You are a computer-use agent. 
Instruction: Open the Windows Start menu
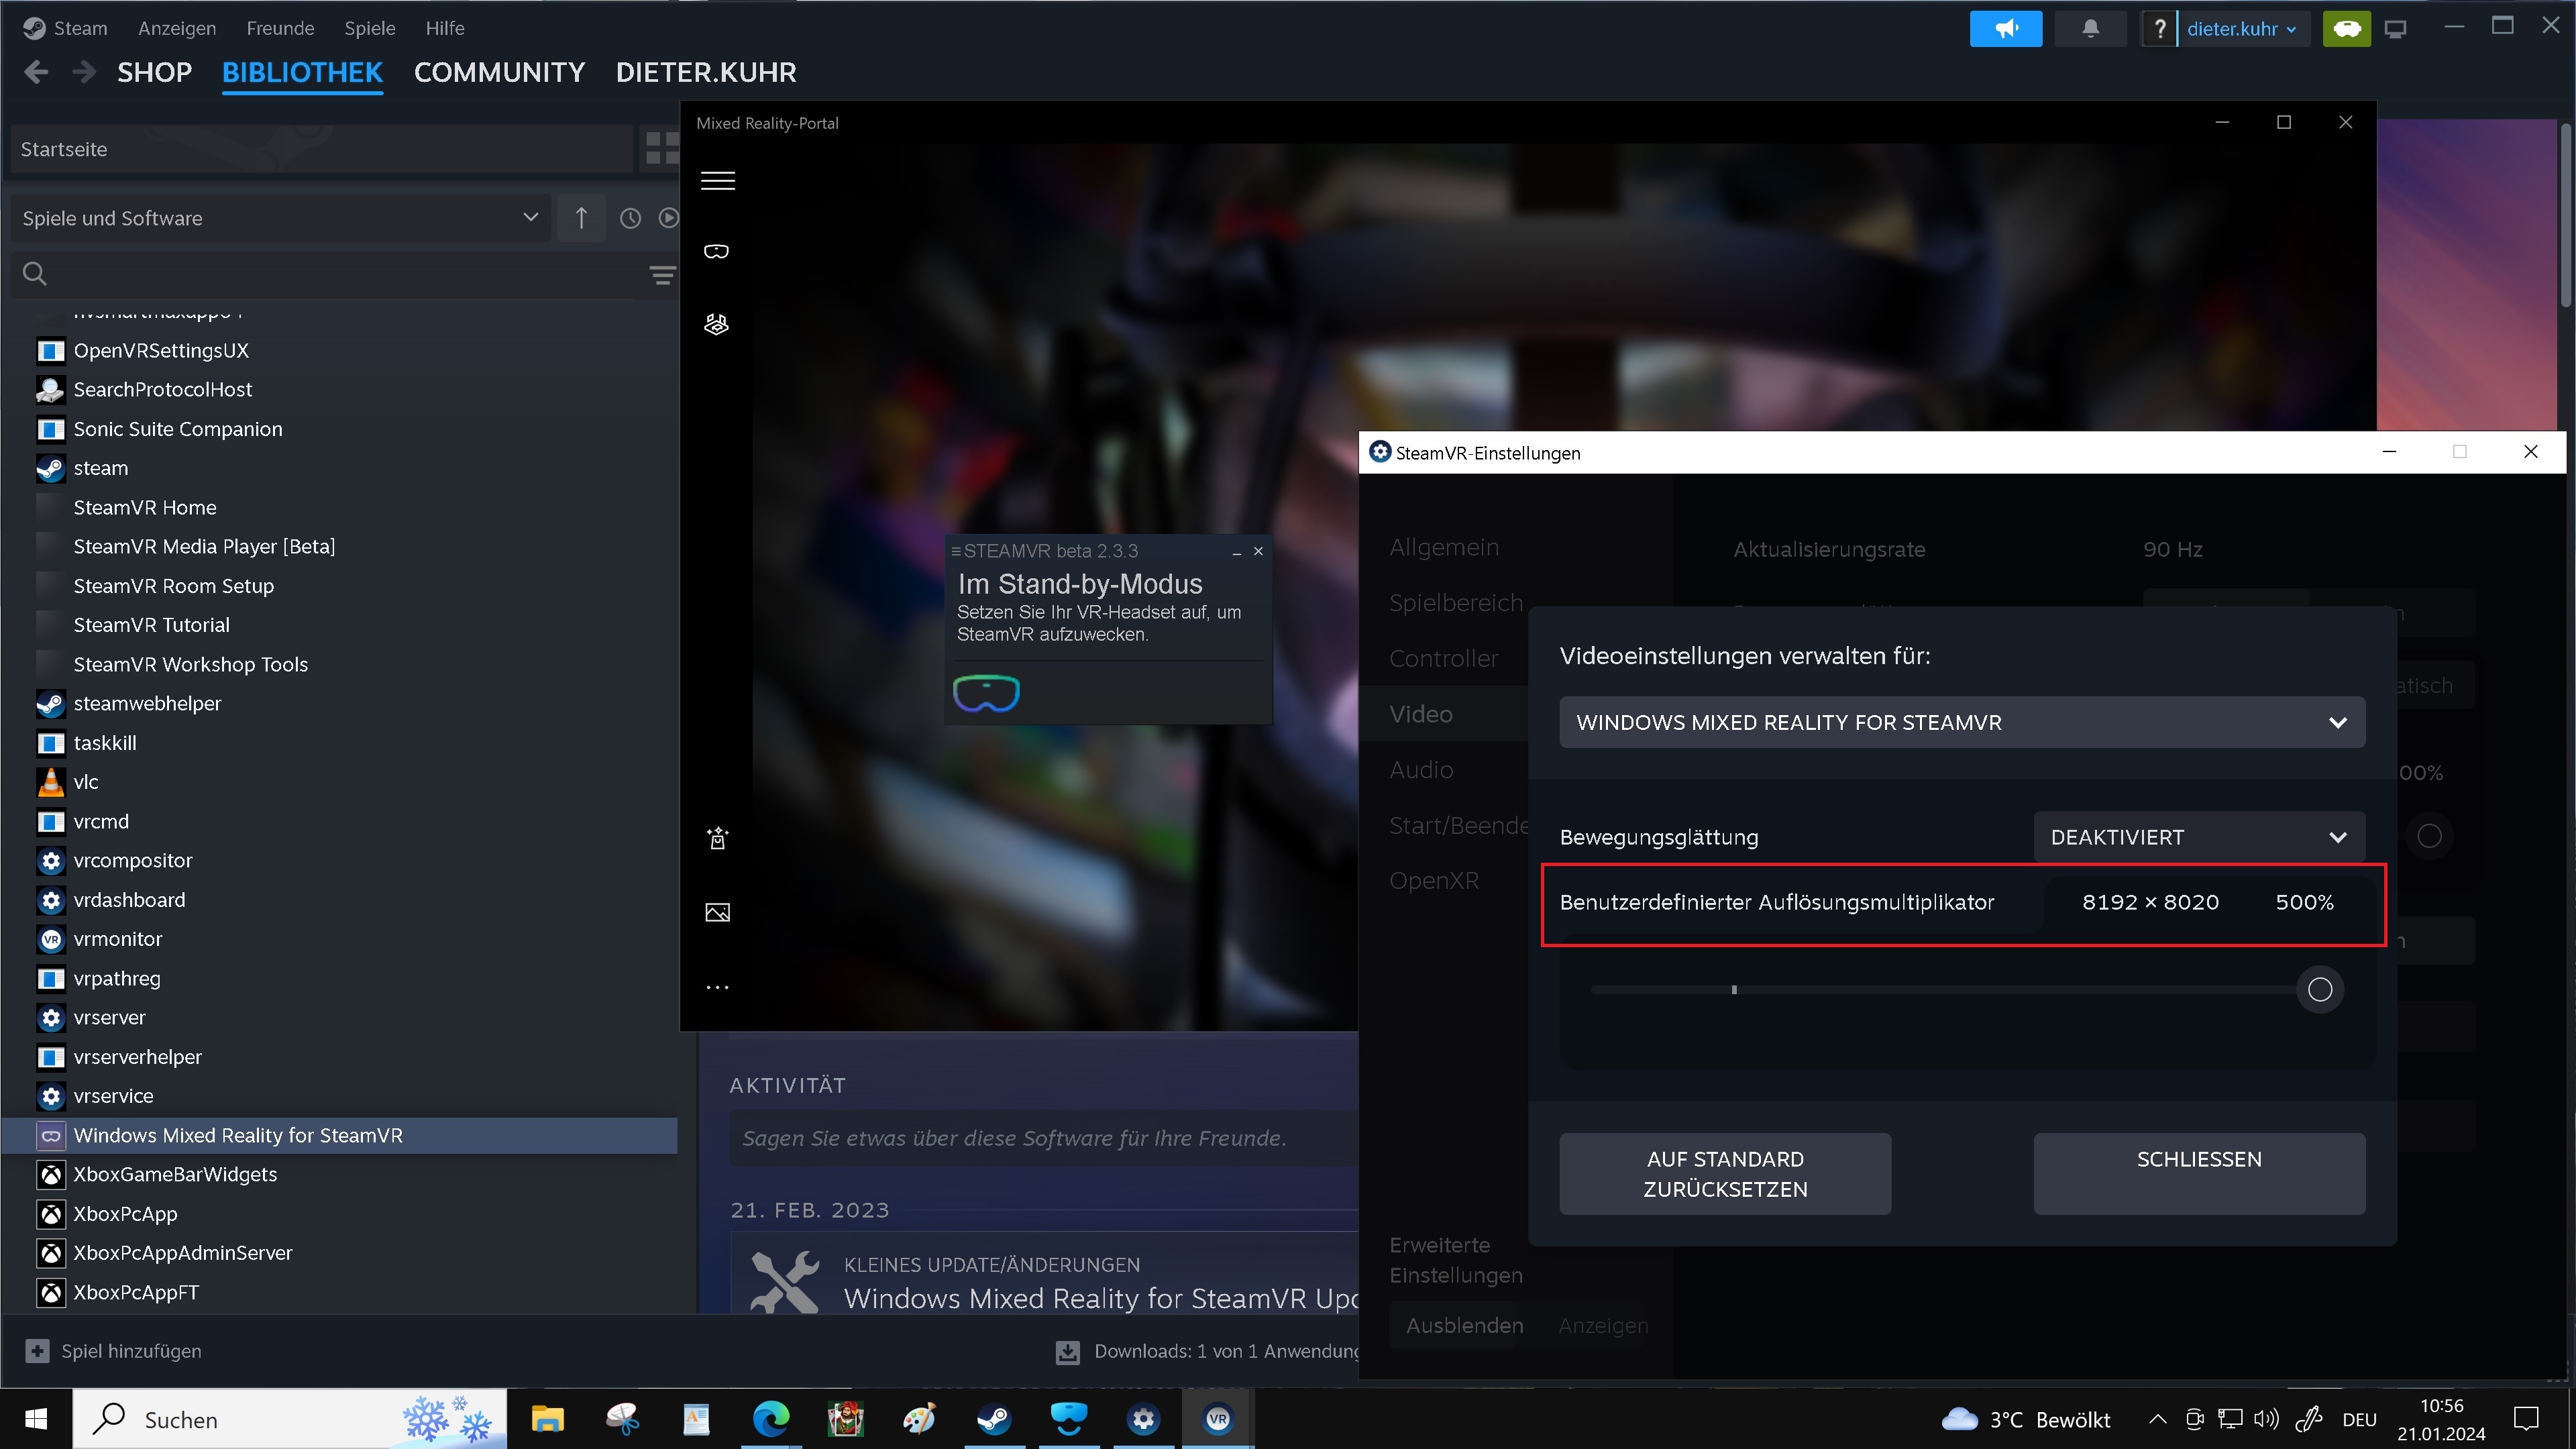[x=36, y=1419]
